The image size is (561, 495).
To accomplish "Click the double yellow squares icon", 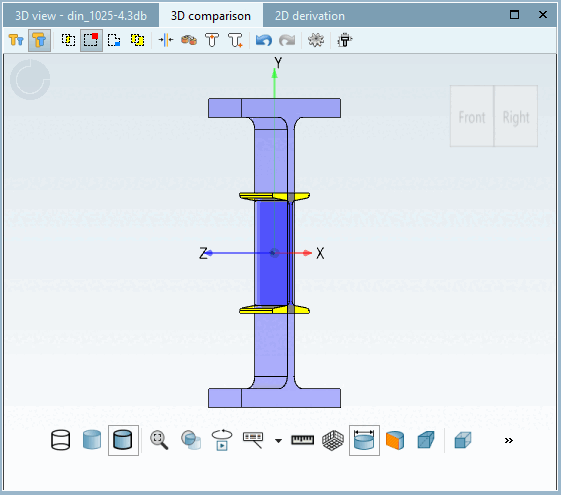I will coord(137,40).
